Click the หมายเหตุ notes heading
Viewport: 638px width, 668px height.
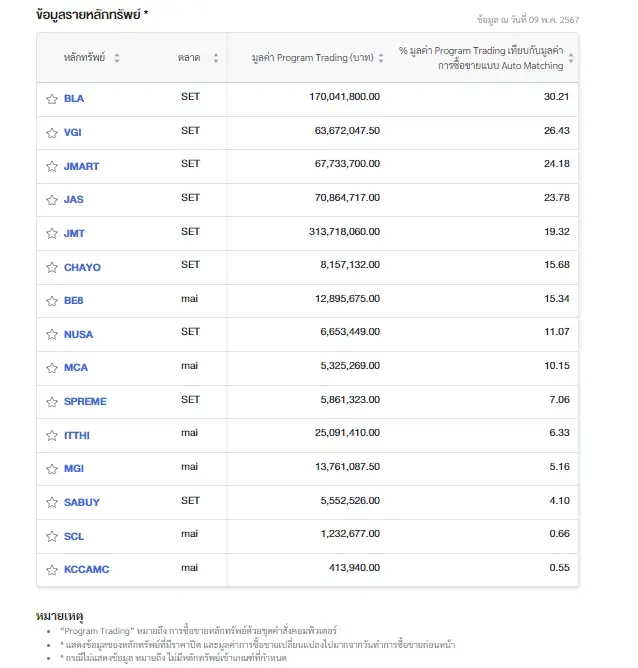coord(59,616)
